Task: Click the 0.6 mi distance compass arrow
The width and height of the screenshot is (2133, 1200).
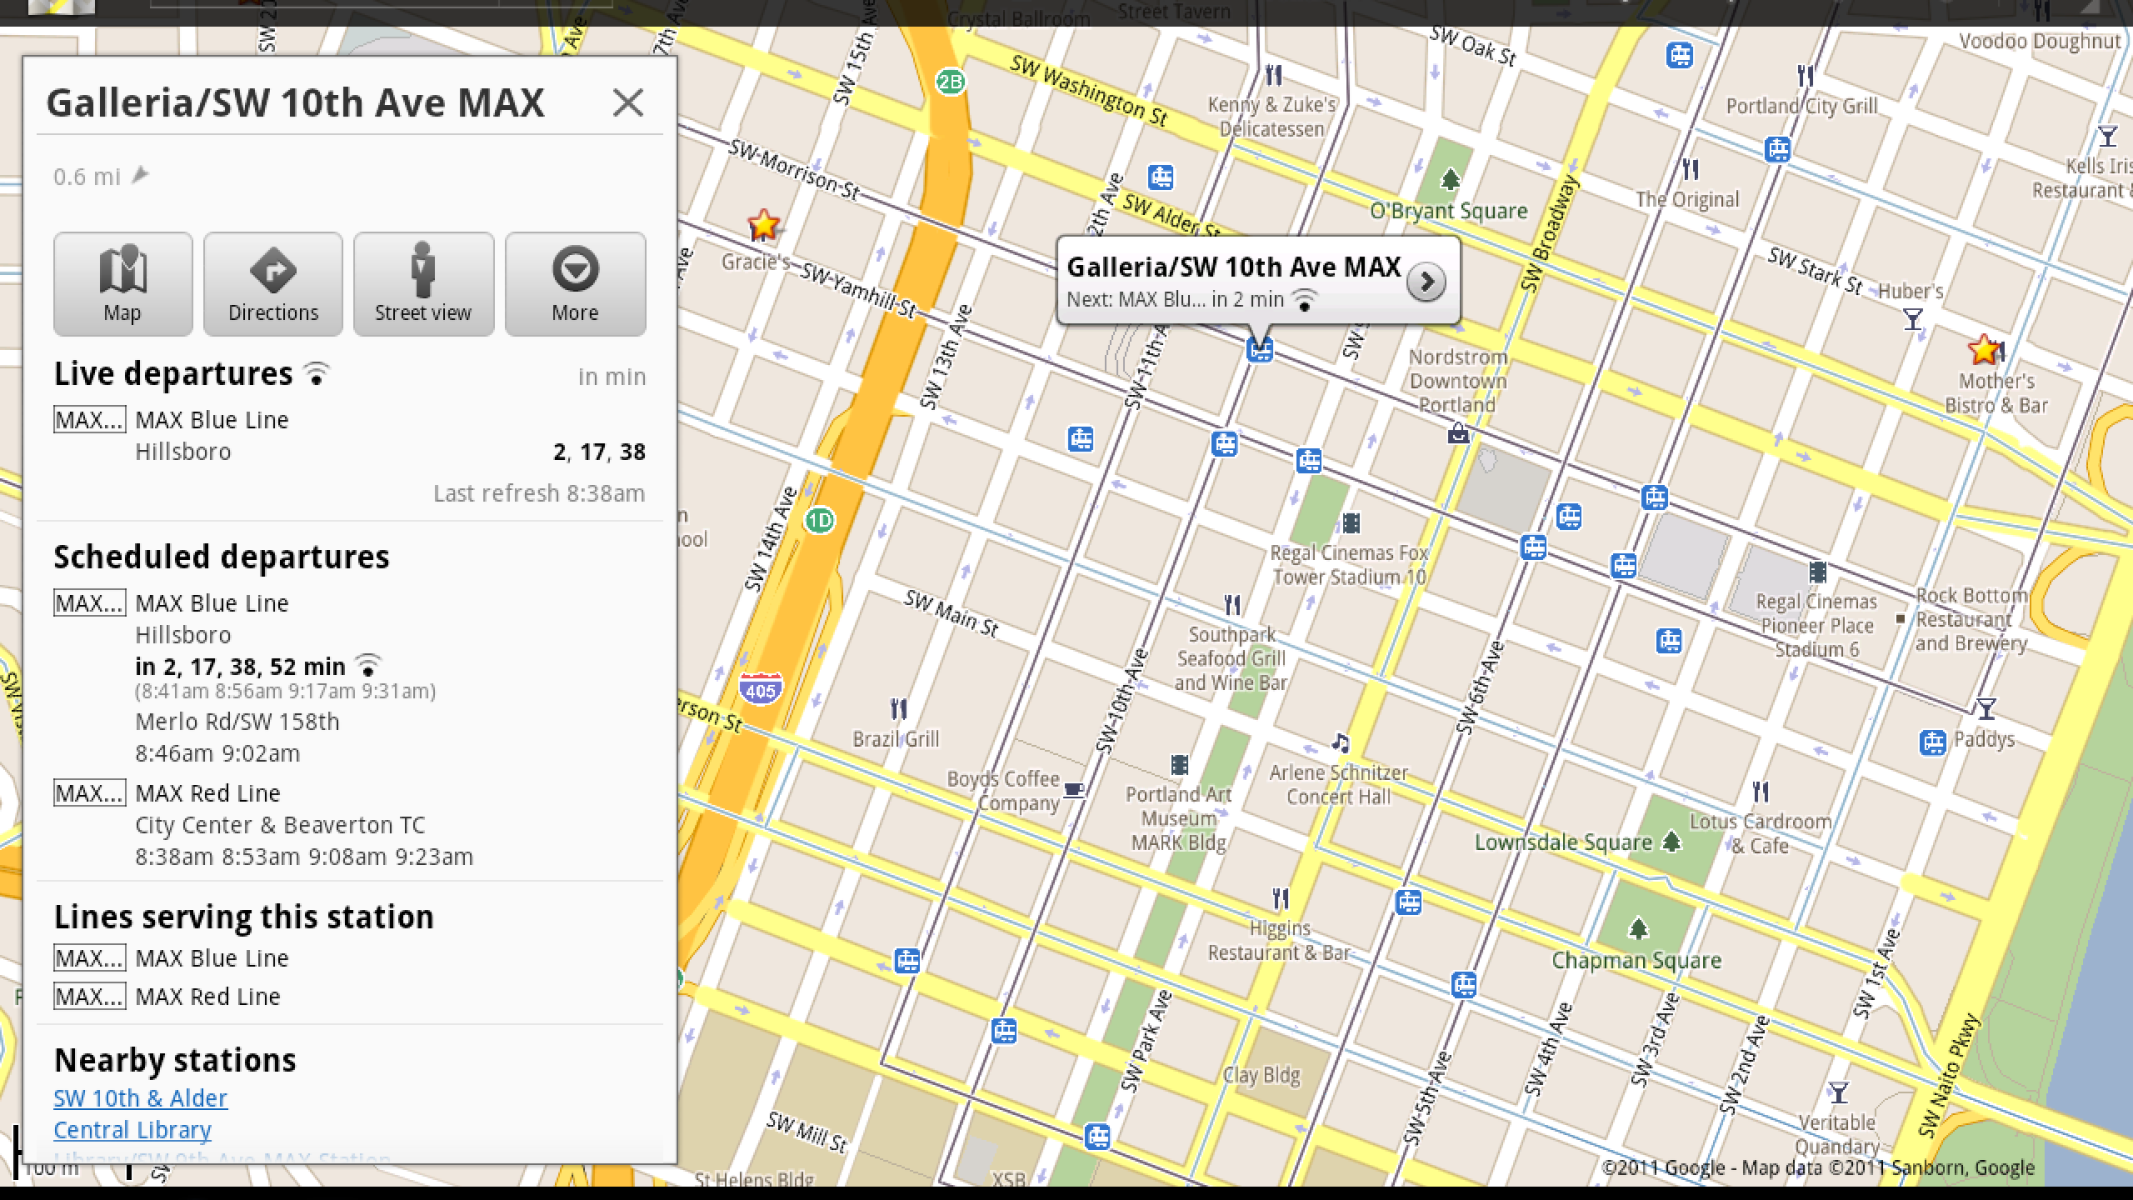Action: (x=141, y=176)
